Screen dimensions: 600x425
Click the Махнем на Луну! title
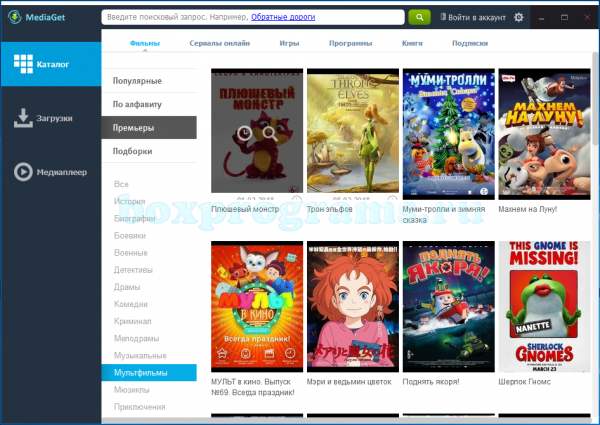[528, 209]
